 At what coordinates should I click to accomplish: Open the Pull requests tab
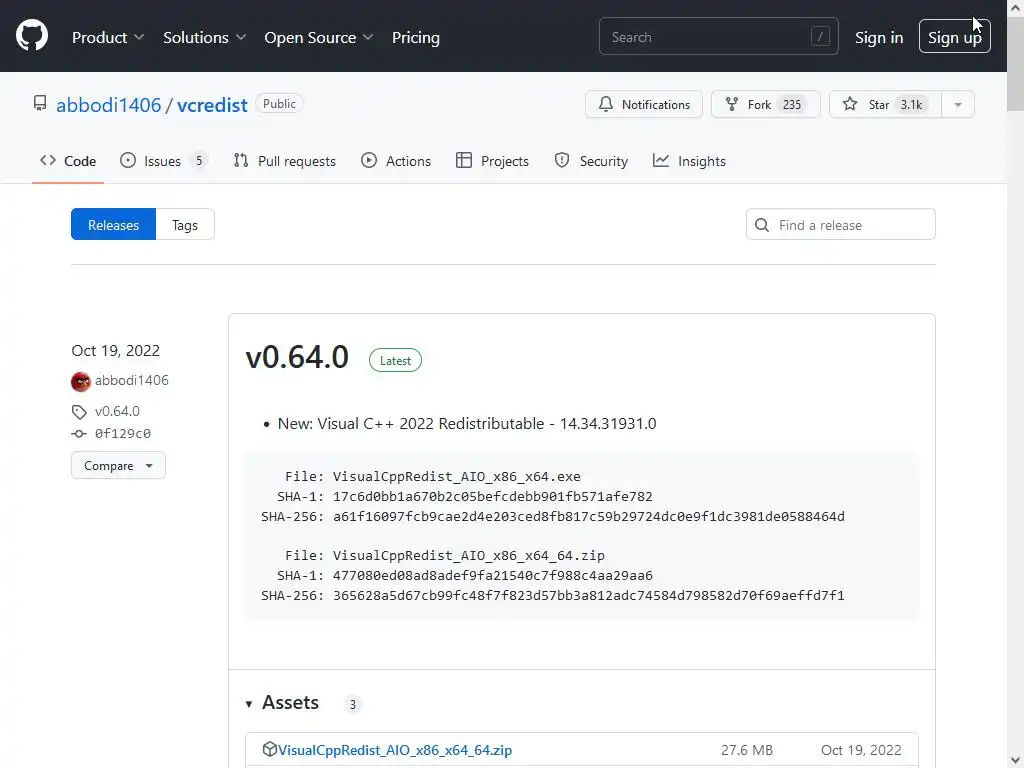point(285,161)
